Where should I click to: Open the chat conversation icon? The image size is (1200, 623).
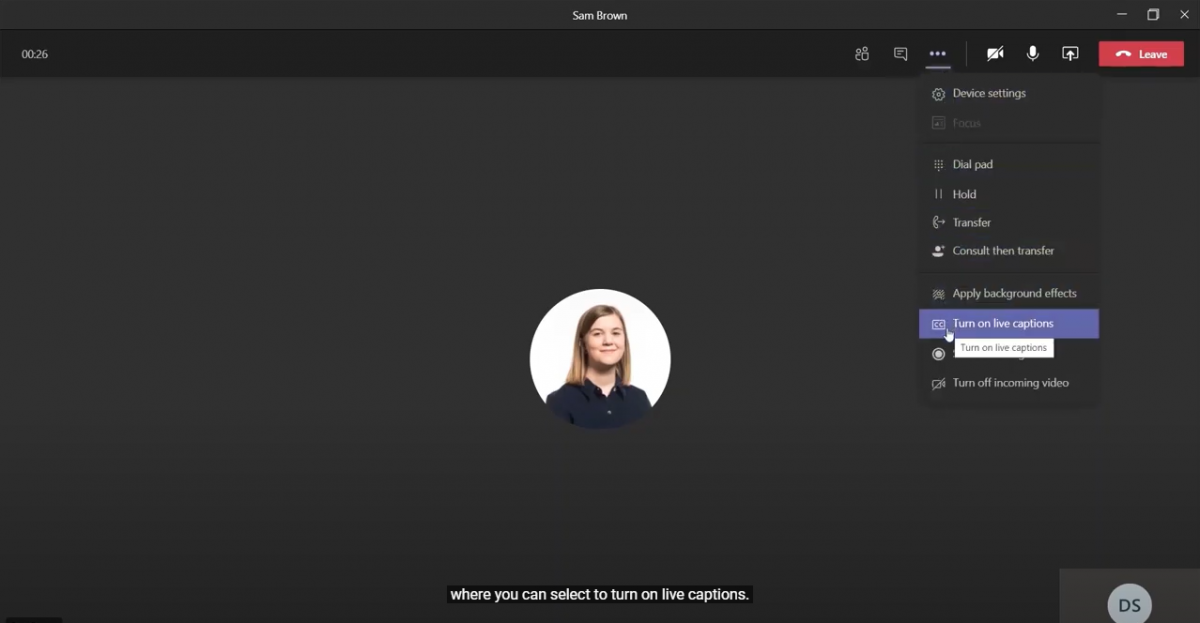[x=900, y=54]
